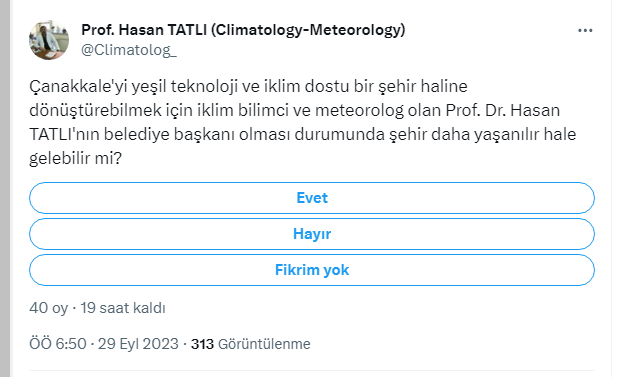Select the divider line under the tweet footer
617x377 pixels.
point(312,370)
